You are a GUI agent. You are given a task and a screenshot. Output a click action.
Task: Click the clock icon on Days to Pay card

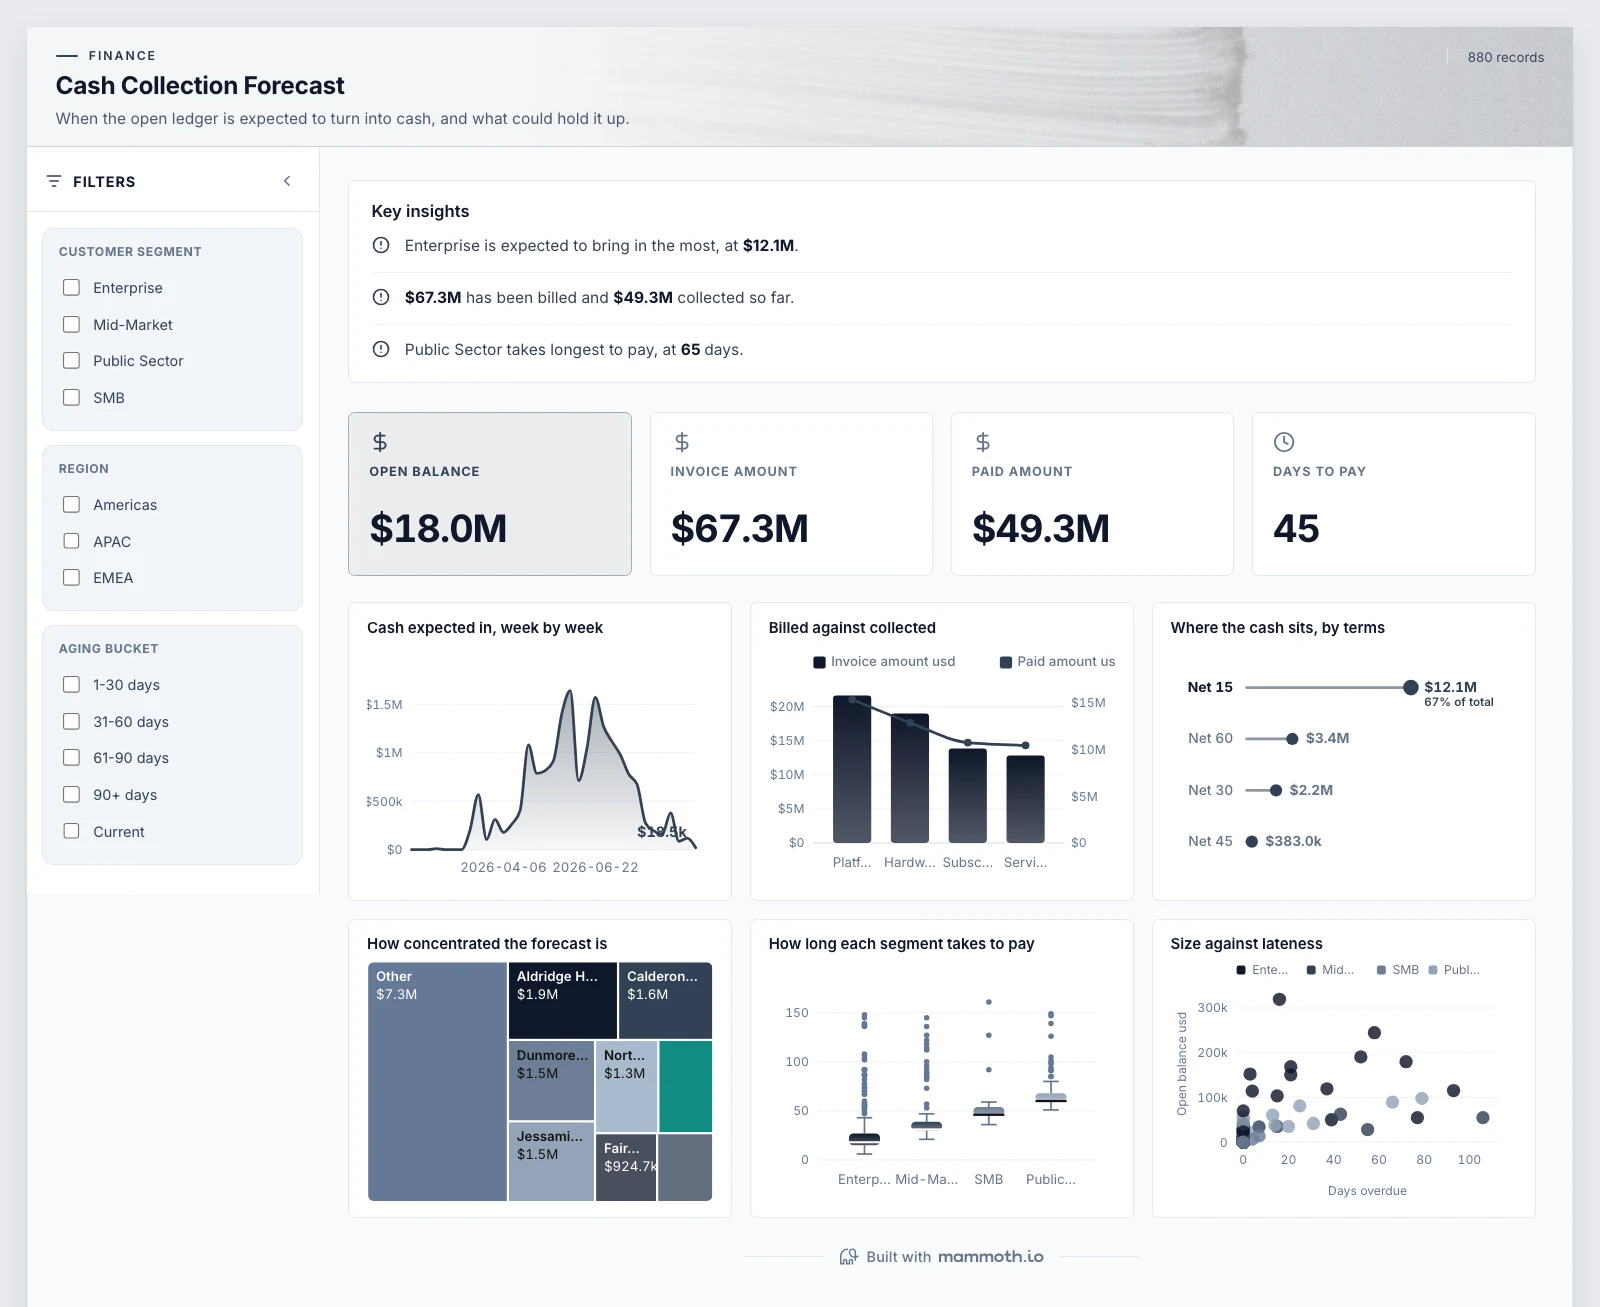pos(1284,442)
